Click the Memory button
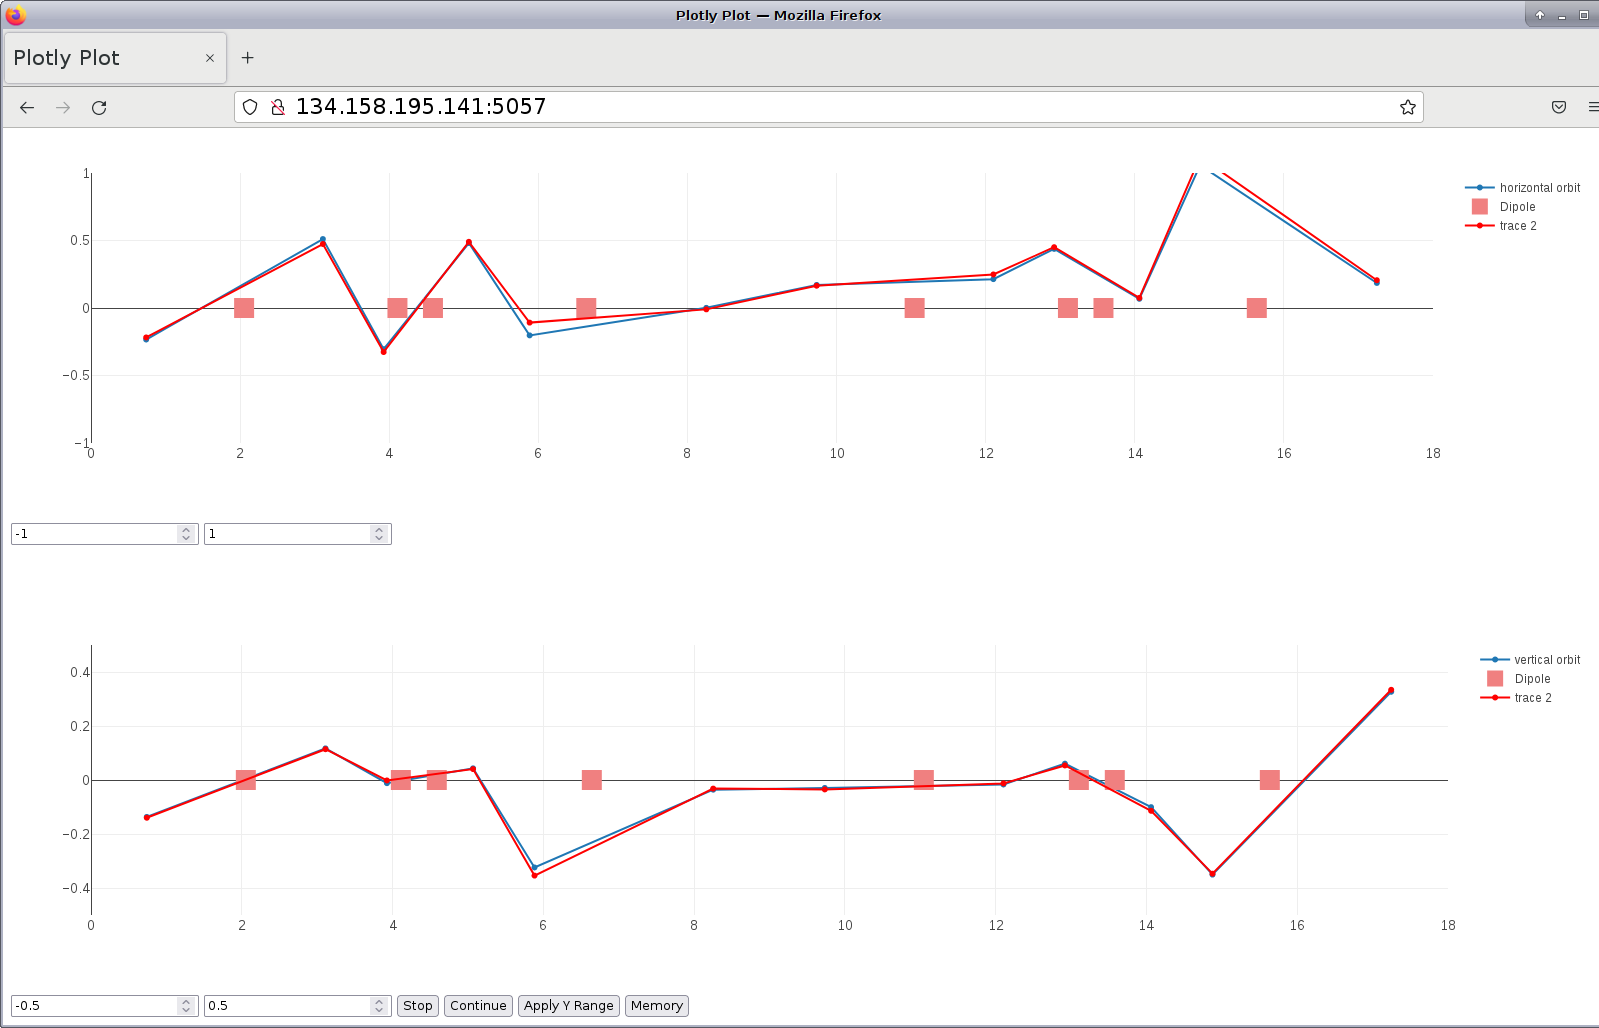The height and width of the screenshot is (1028, 1599). pyautogui.click(x=656, y=1006)
